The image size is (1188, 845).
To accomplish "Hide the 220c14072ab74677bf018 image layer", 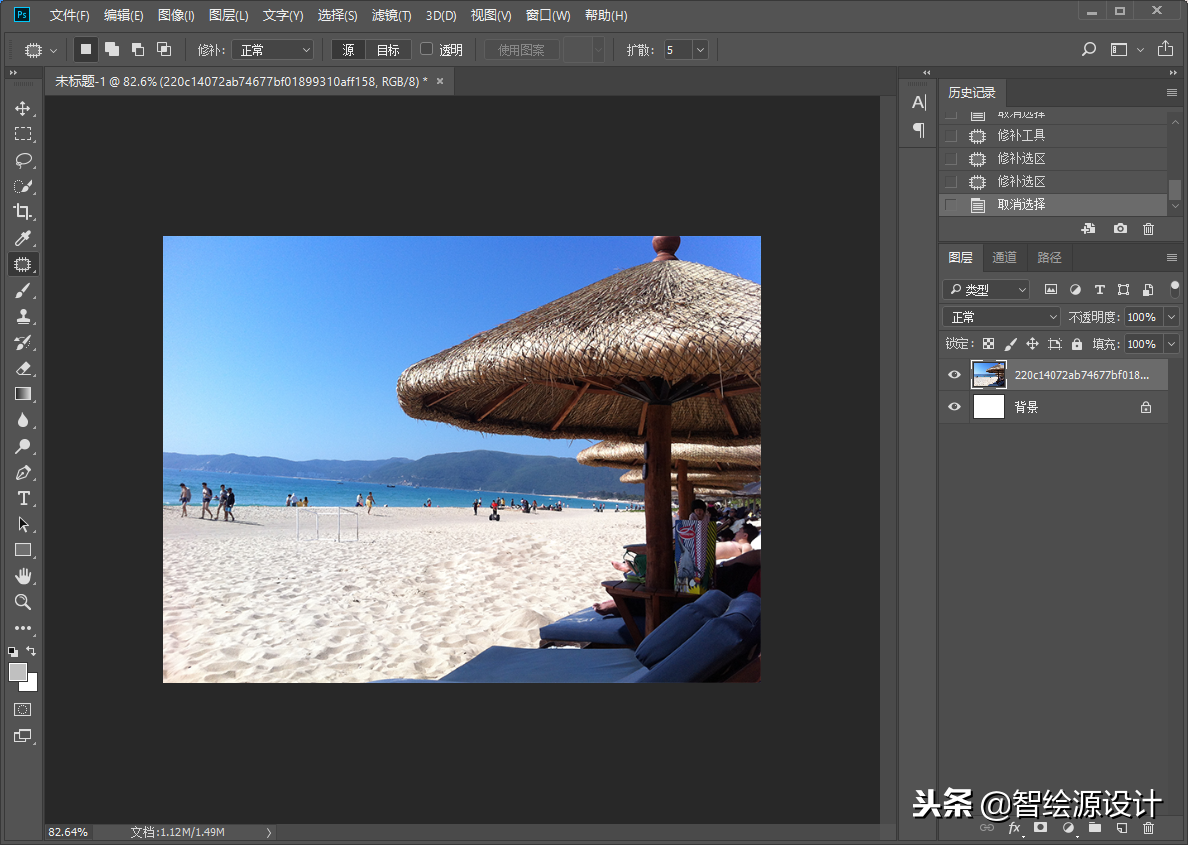I will click(x=954, y=375).
